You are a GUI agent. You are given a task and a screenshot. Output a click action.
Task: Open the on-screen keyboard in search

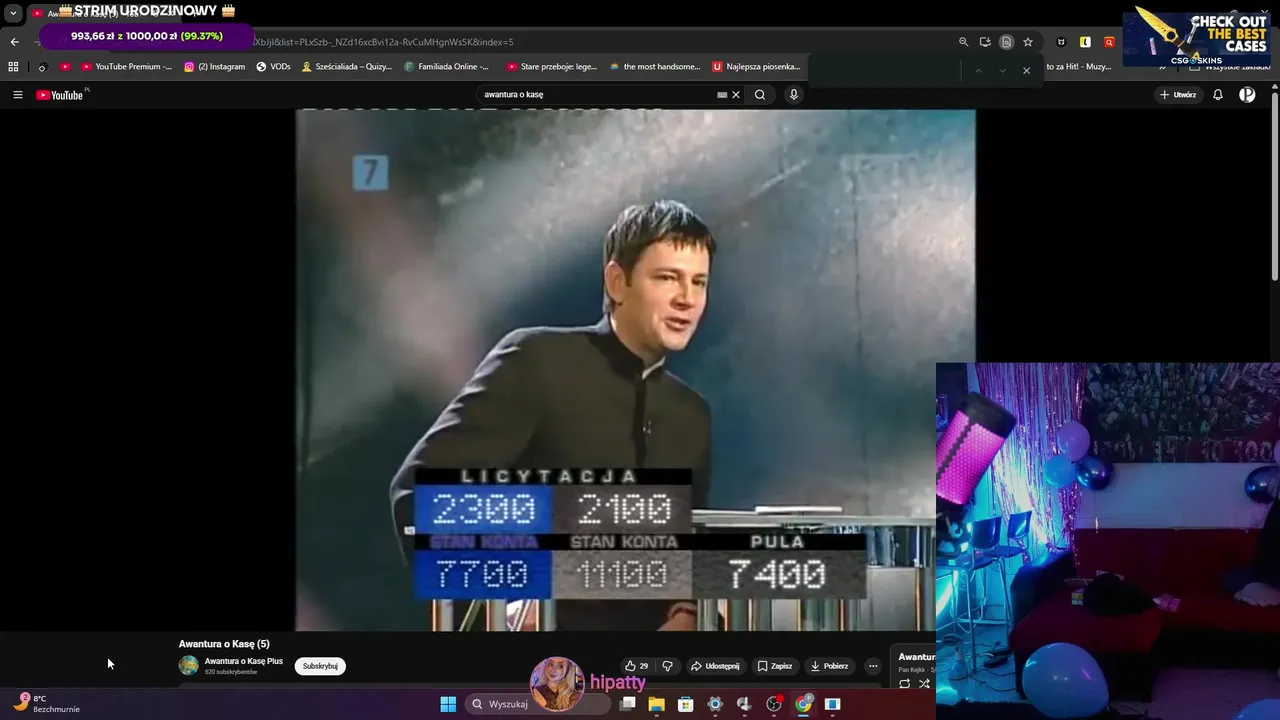click(x=722, y=95)
